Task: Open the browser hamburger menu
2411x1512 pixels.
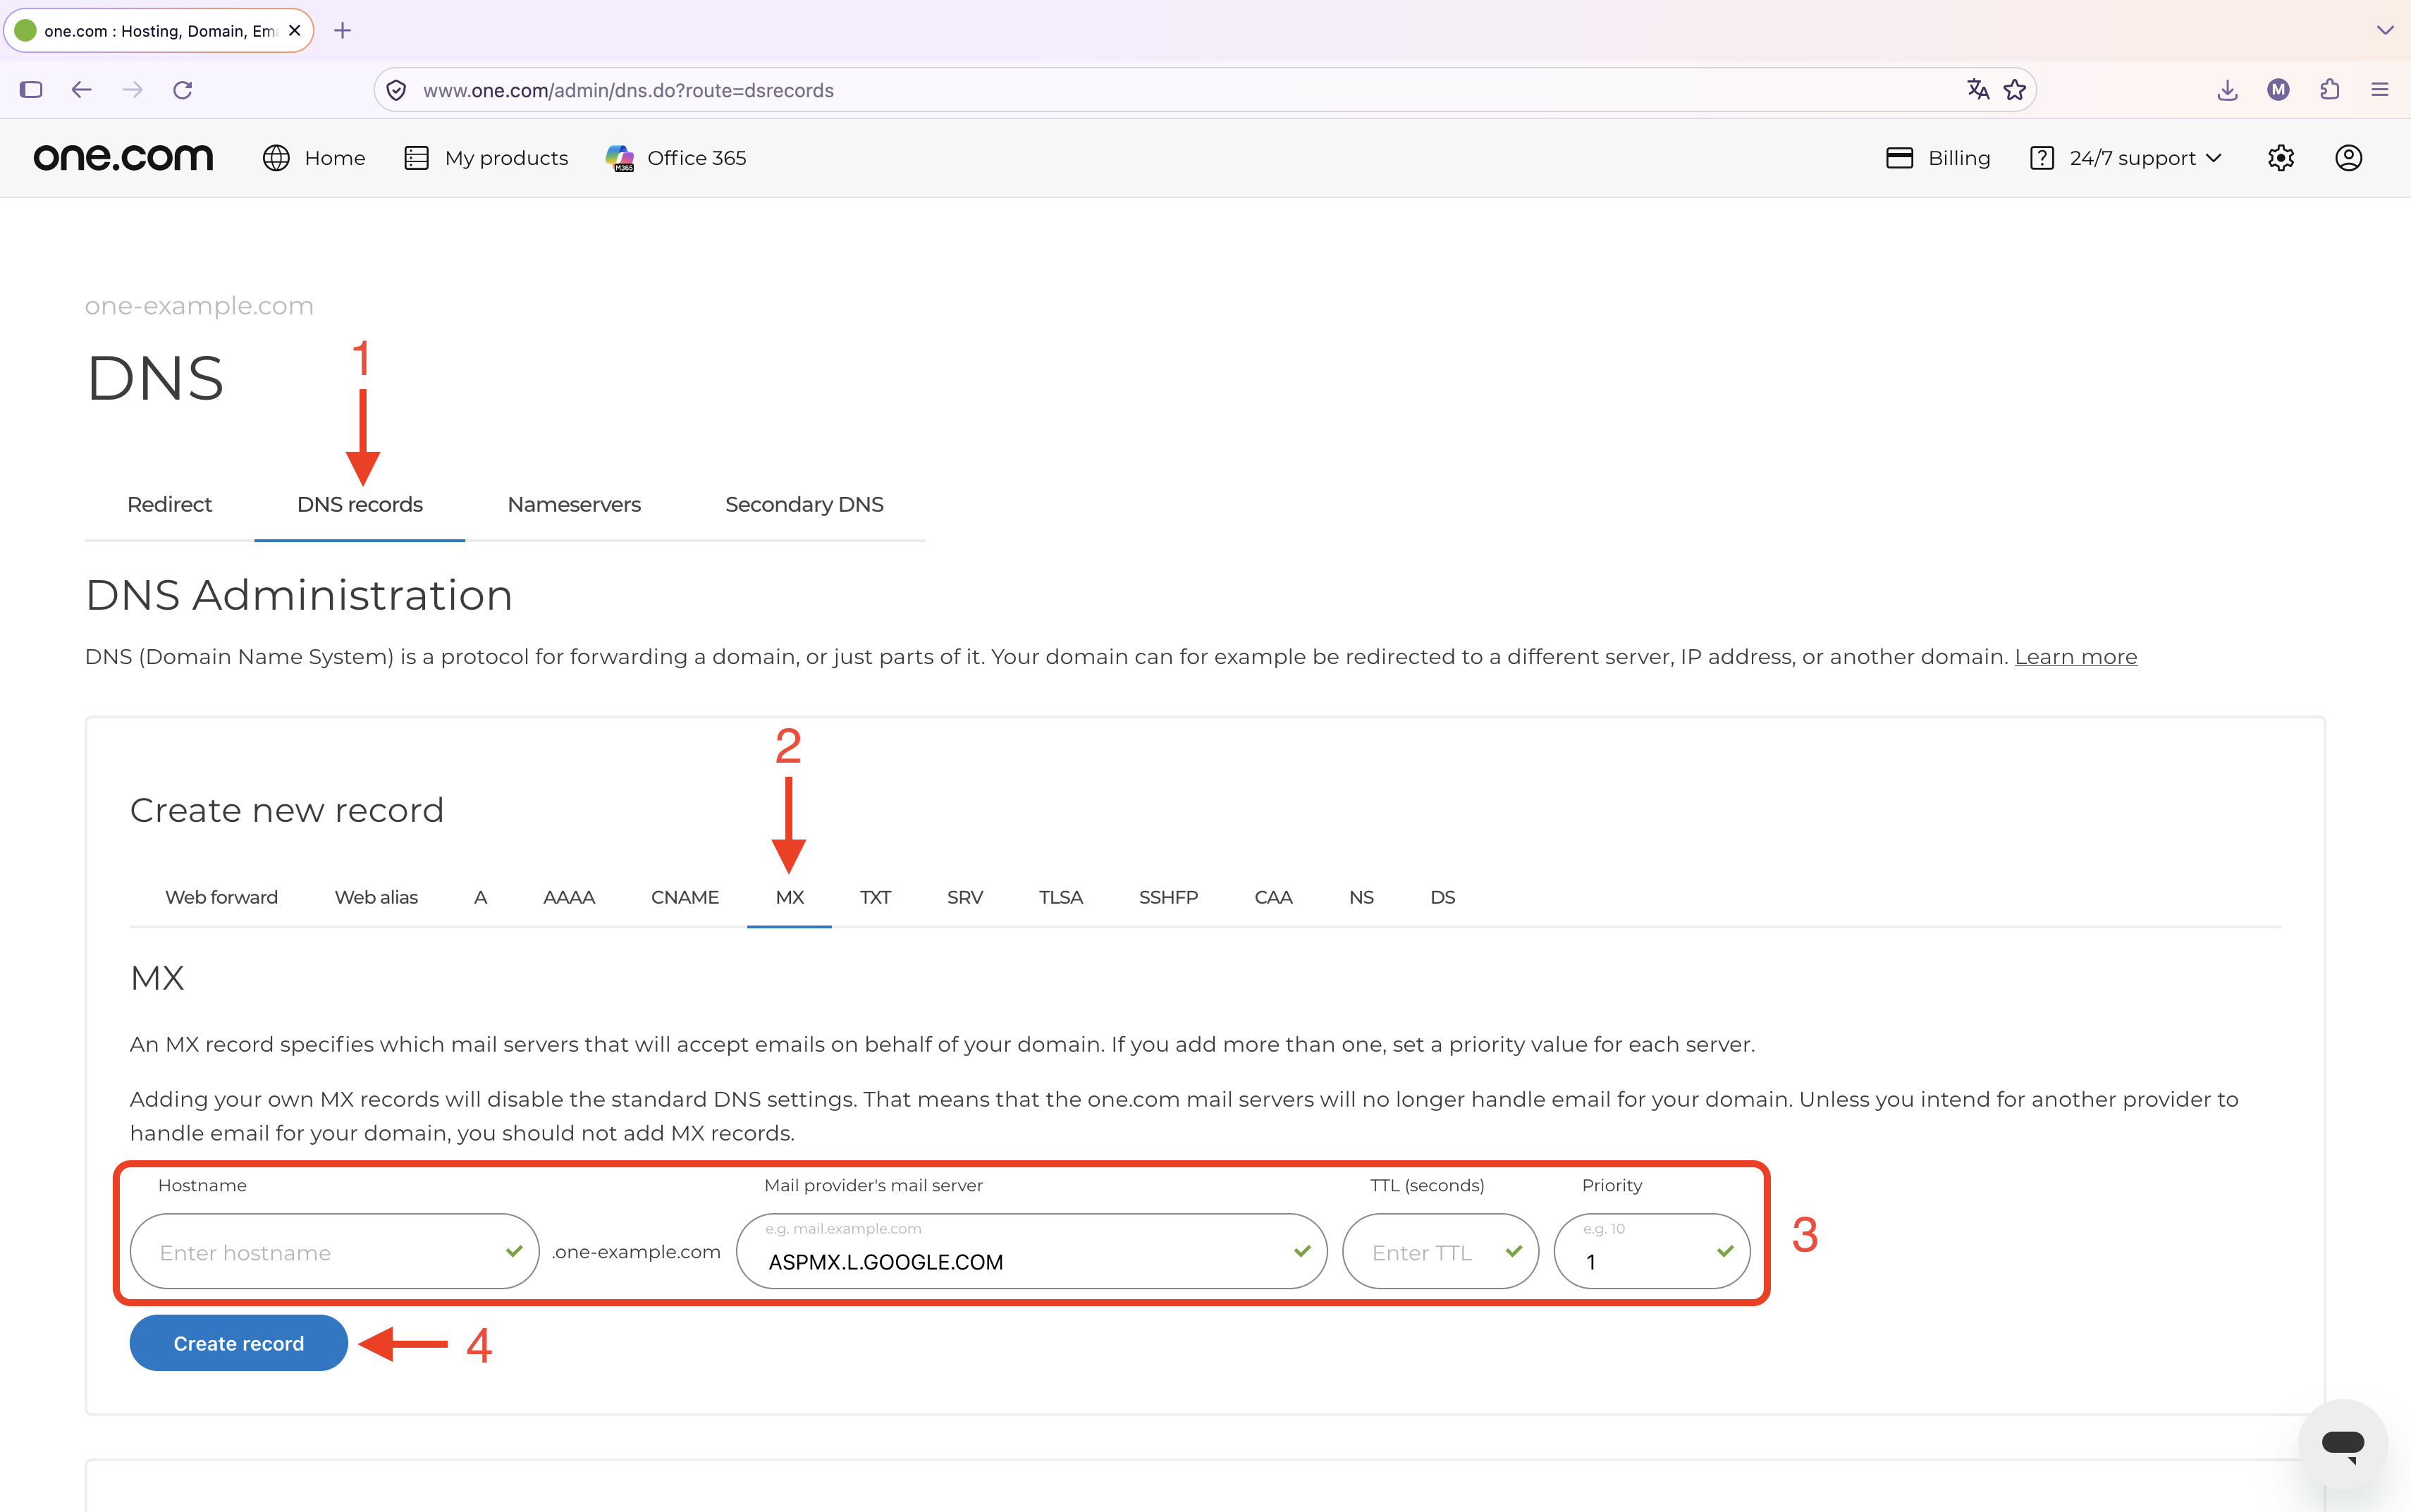Action: point(2380,90)
